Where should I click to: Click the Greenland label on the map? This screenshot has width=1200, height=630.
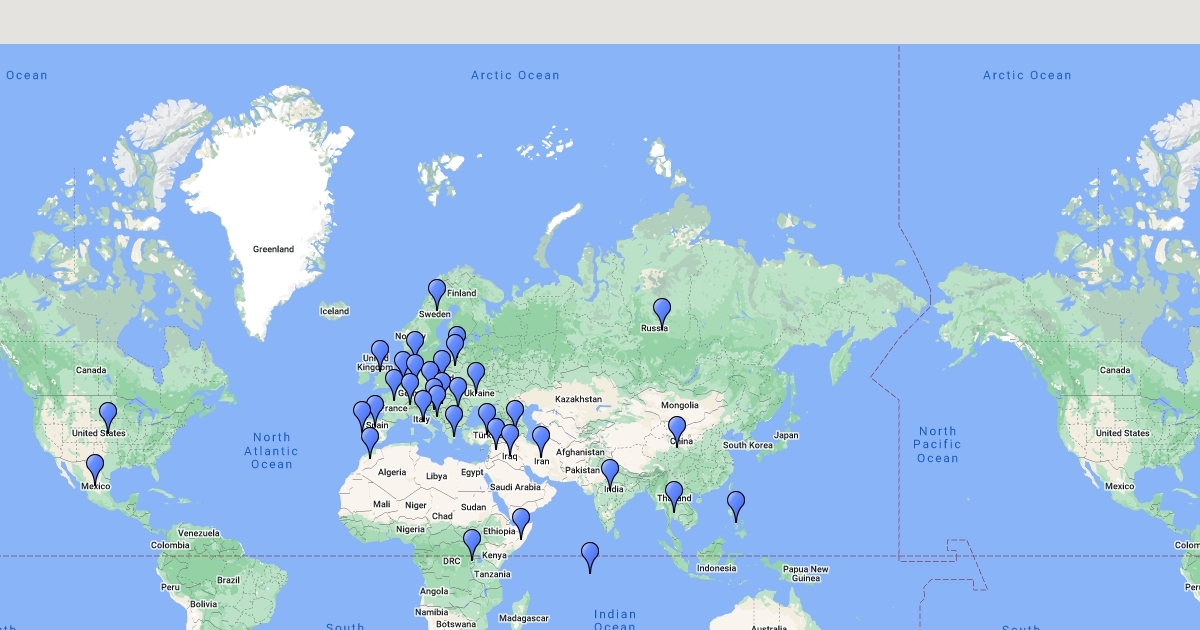point(273,249)
